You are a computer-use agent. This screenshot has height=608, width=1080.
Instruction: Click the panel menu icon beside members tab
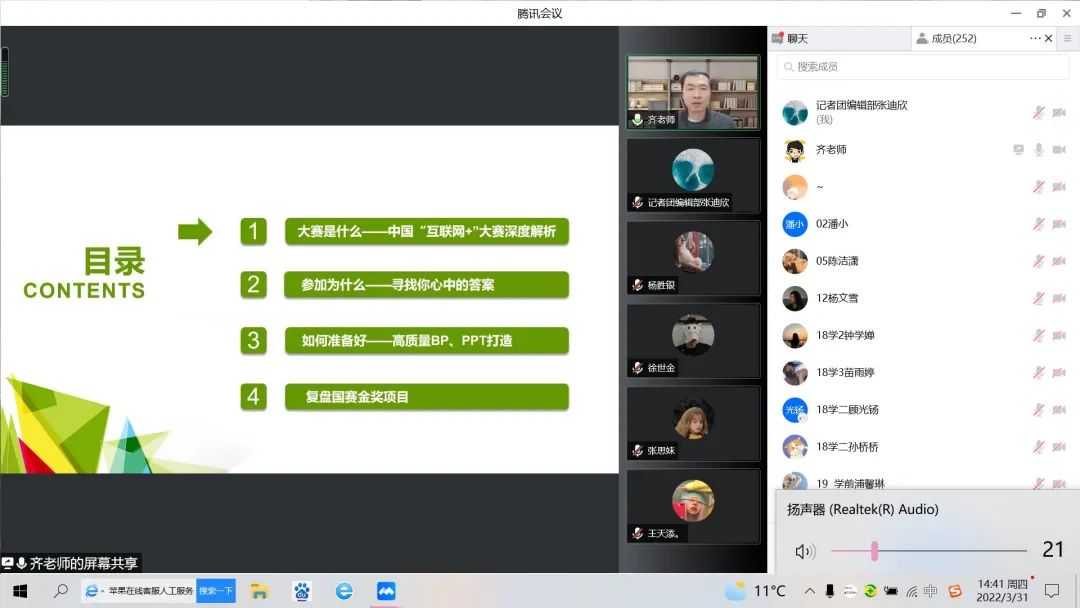1068,38
